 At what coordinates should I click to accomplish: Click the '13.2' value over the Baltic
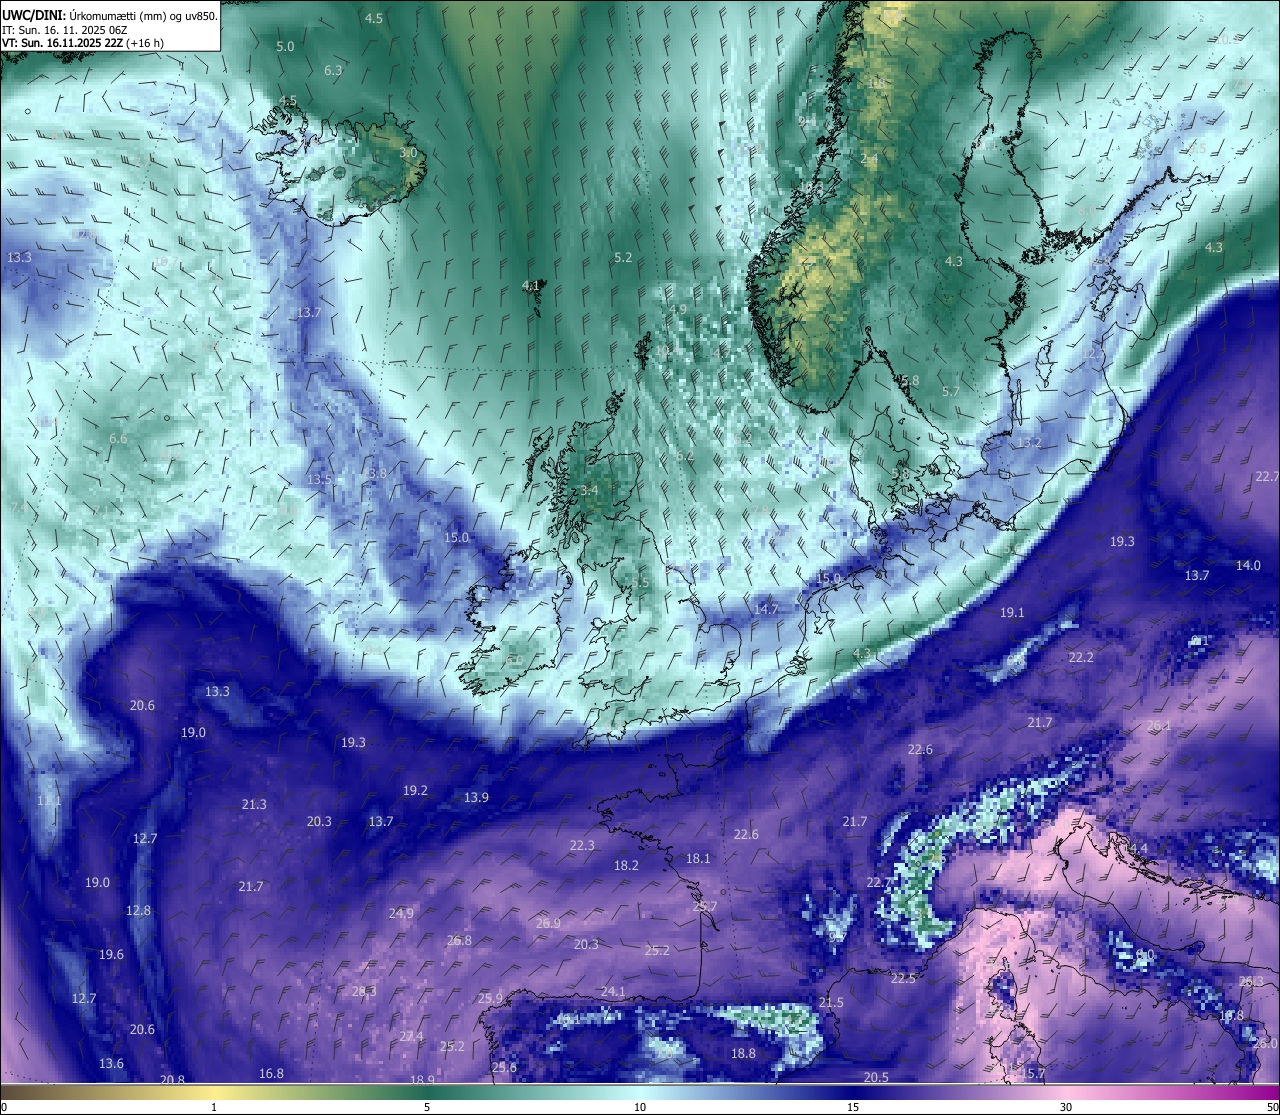tap(1029, 442)
